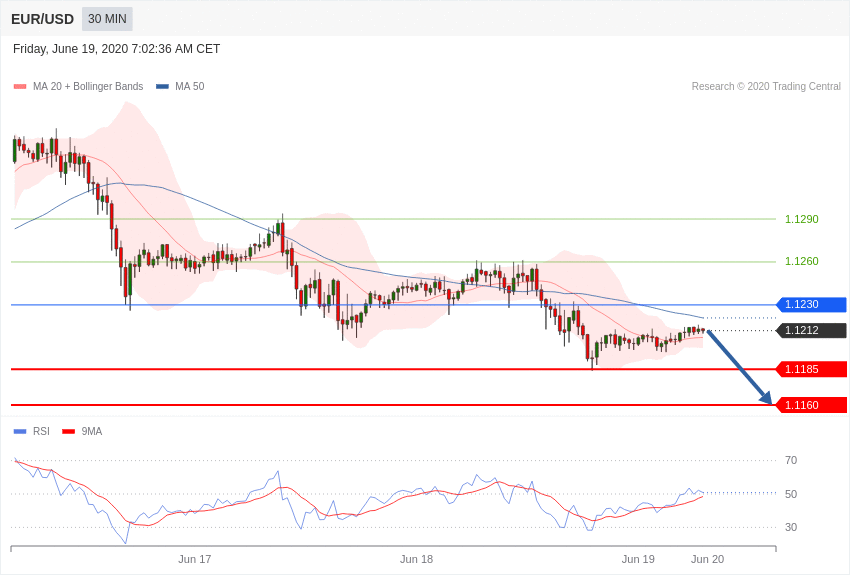The height and width of the screenshot is (576, 850).
Task: Click the Jun 19 date axis label
Action: (x=638, y=559)
